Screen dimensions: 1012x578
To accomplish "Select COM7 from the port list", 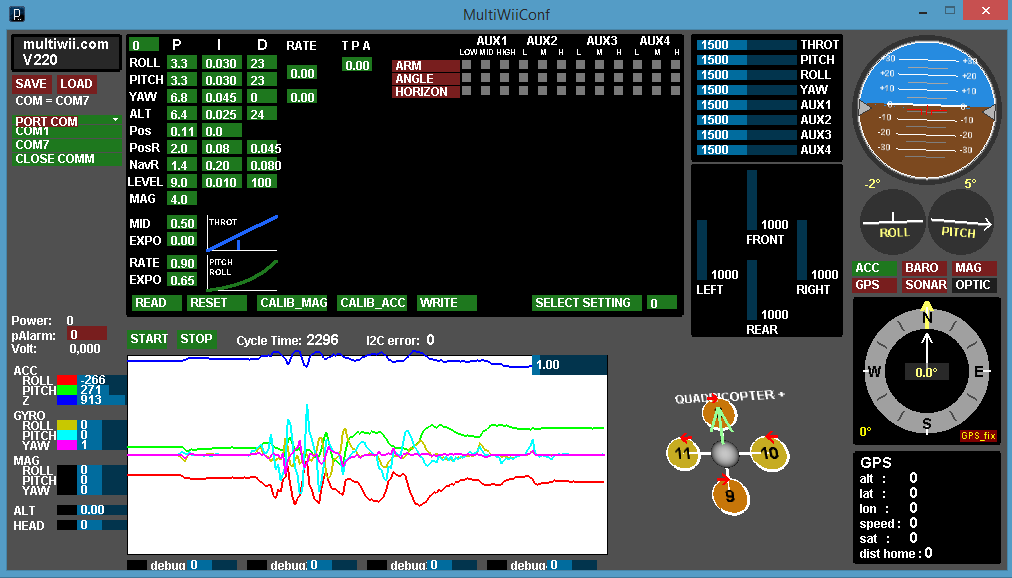I will 66,144.
